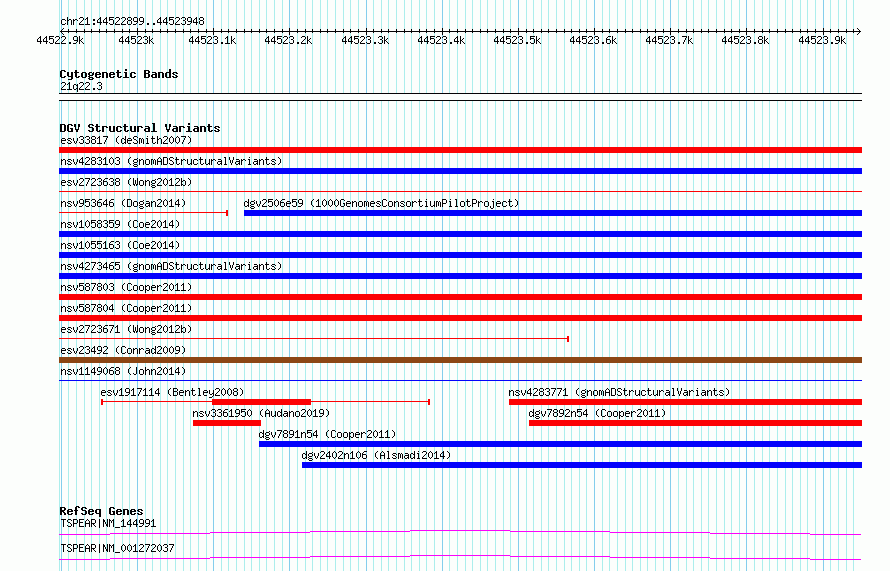This screenshot has width=890, height=571.
Task: Click the 44523k ruler tick label
Action: (136, 40)
